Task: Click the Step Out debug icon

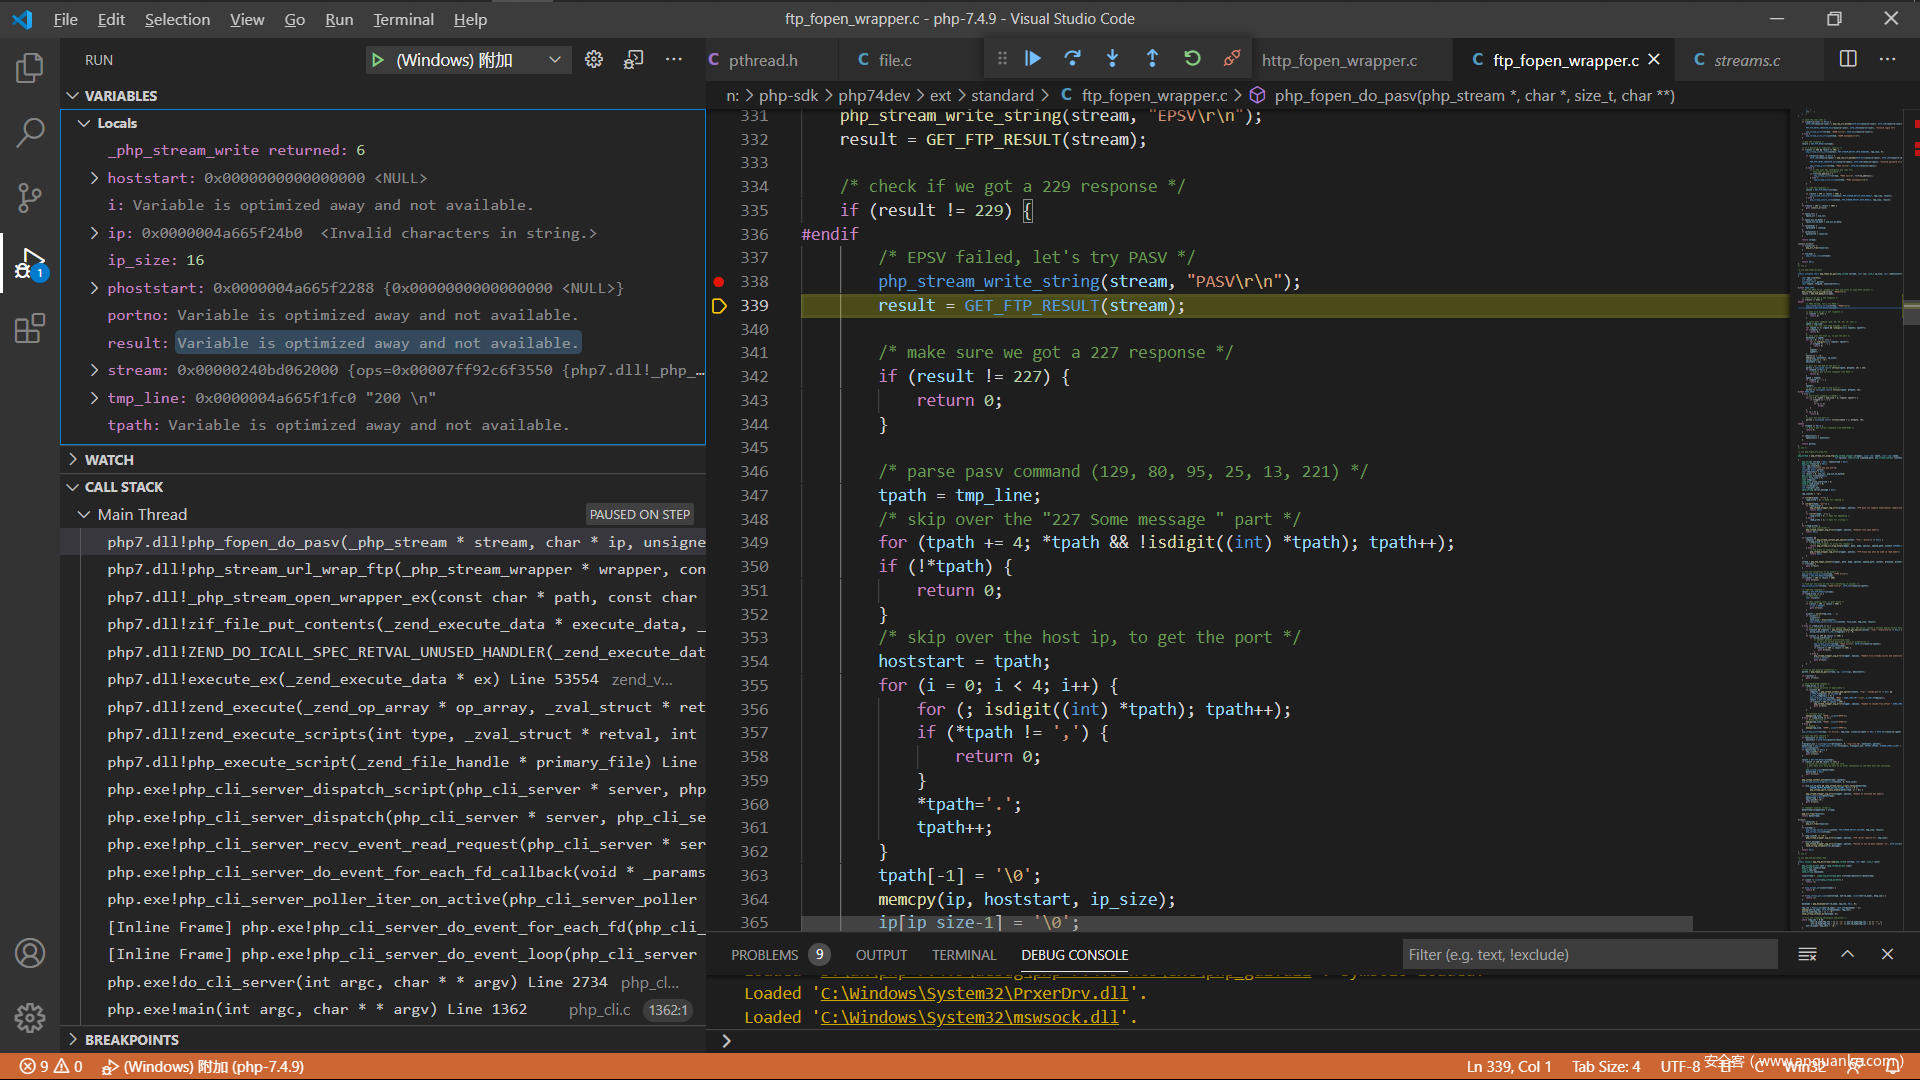Action: point(1152,59)
